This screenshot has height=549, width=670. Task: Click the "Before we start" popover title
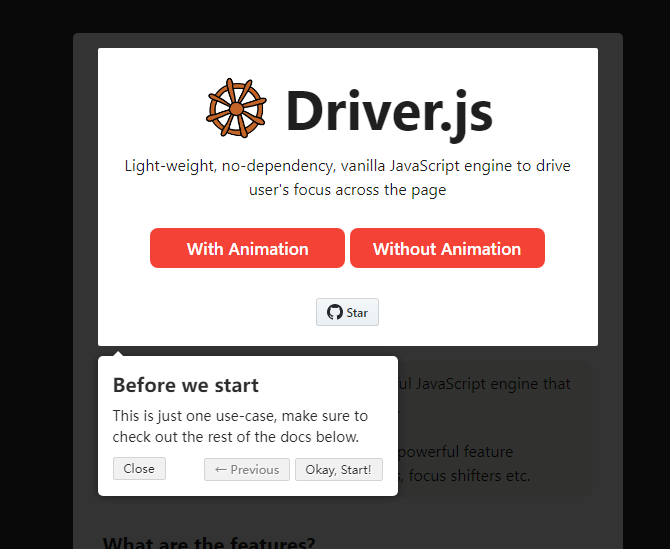[x=186, y=385]
